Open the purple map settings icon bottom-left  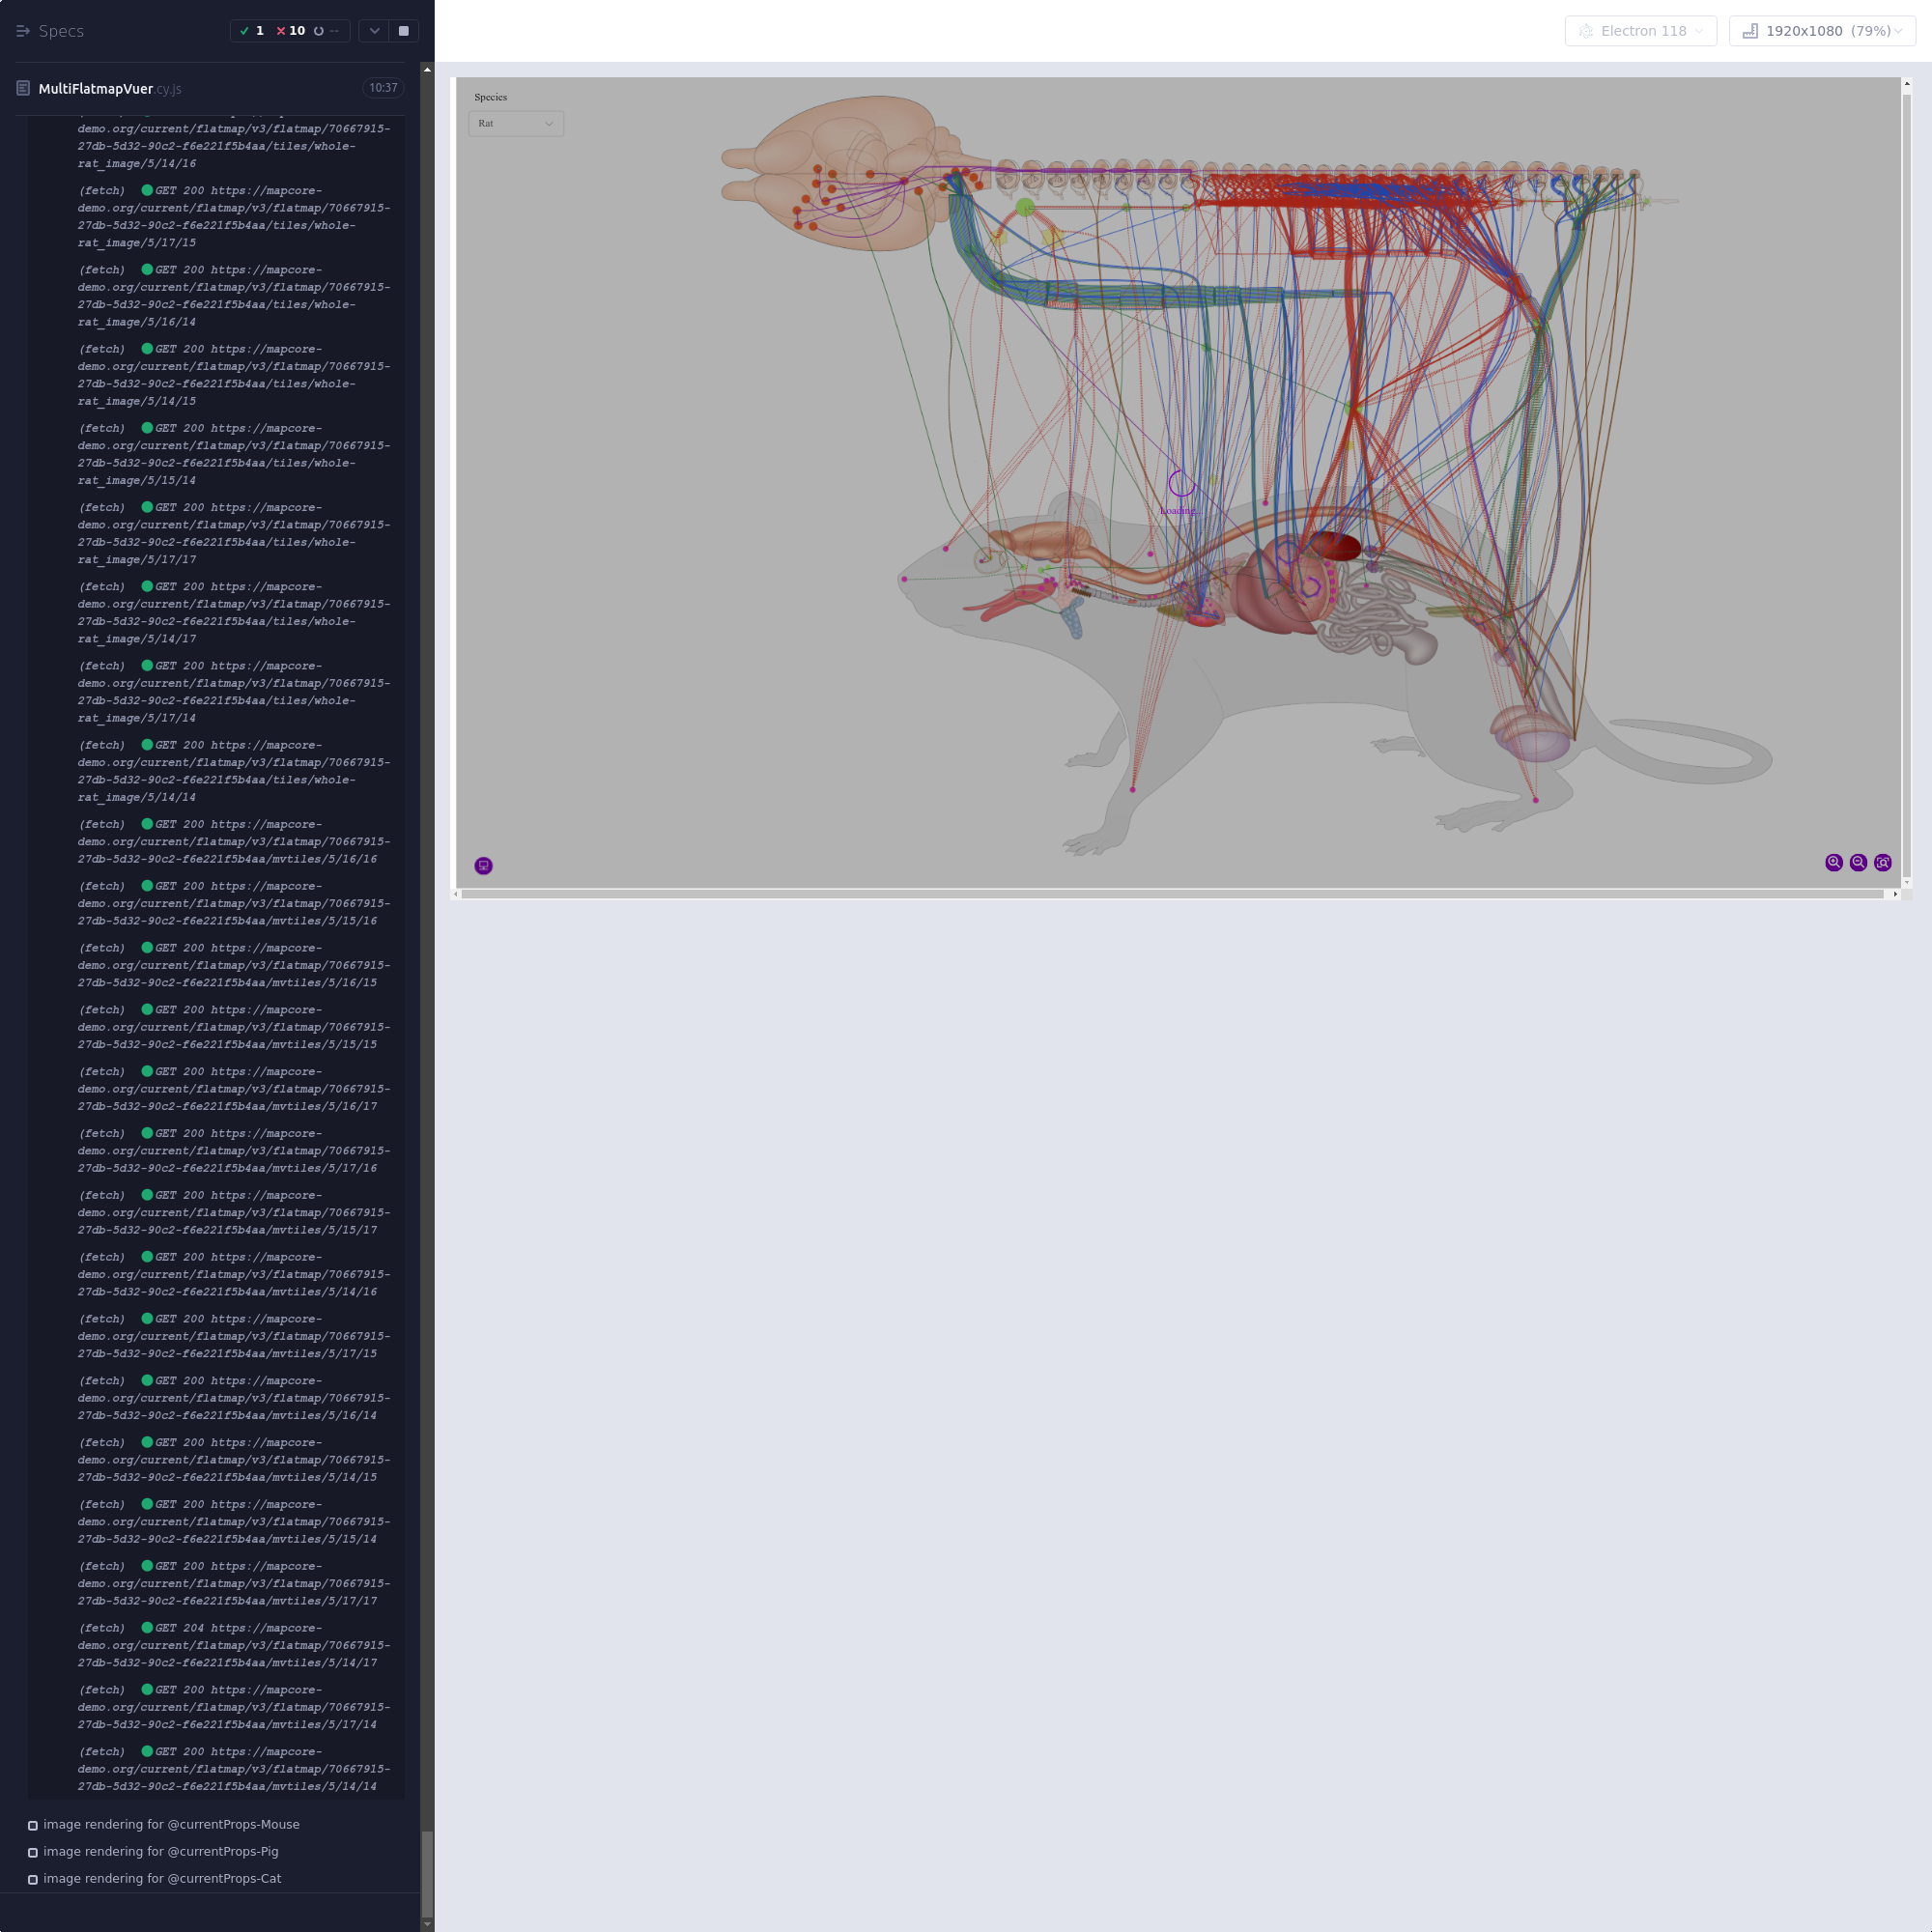point(483,866)
